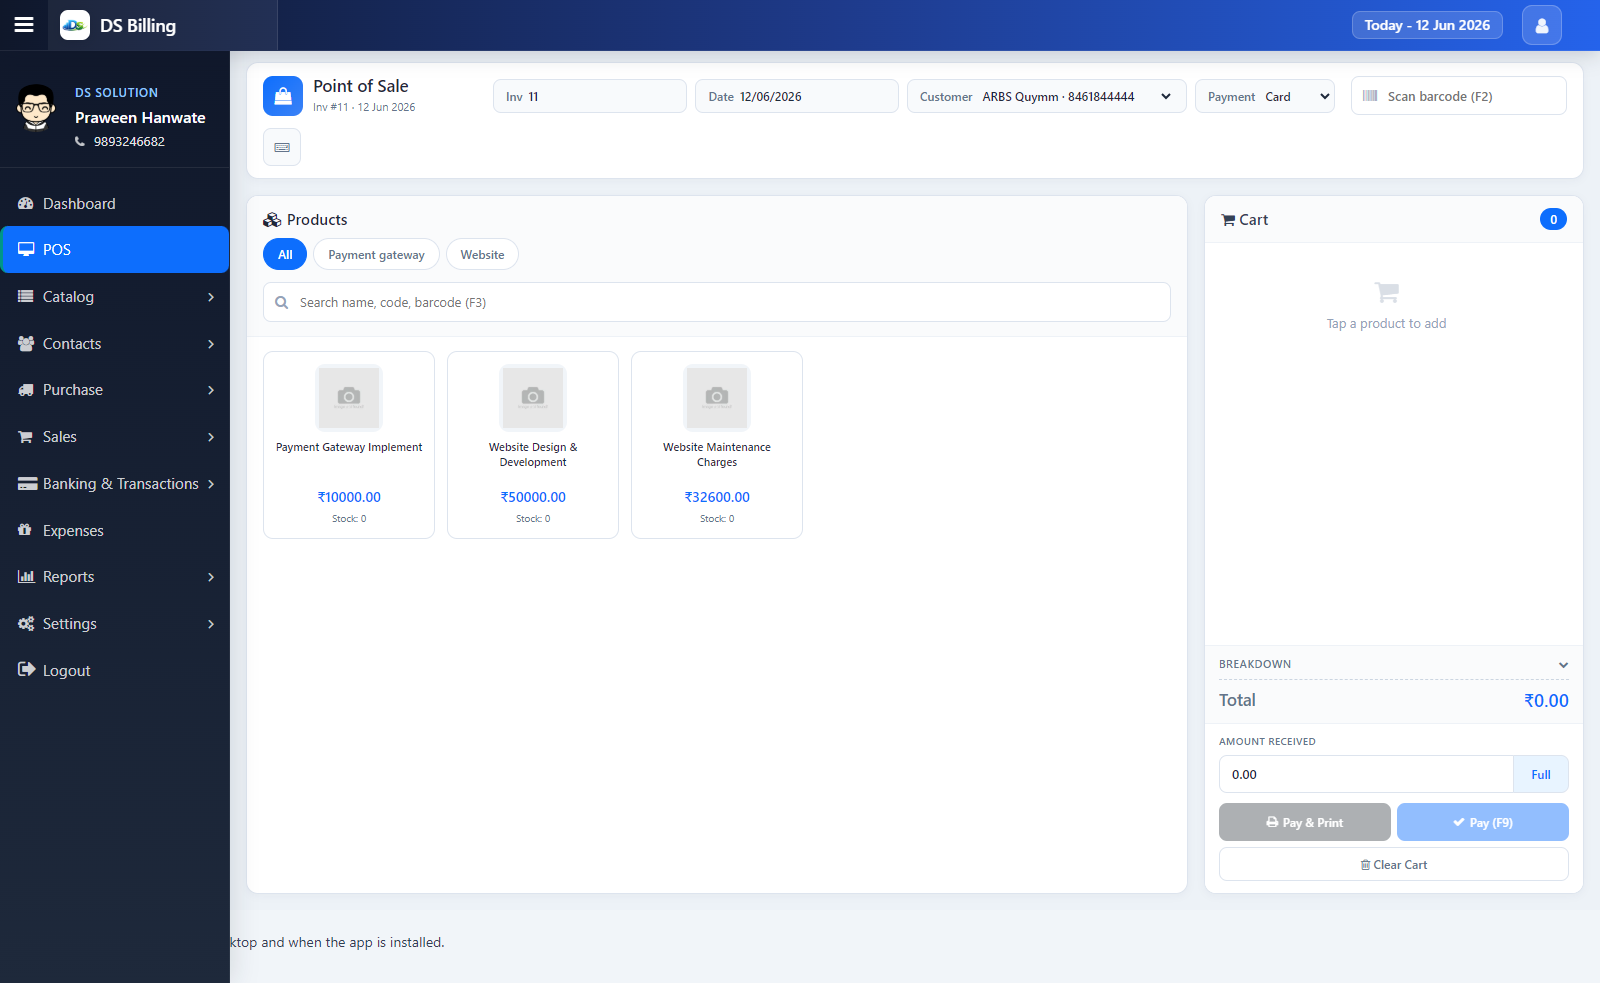Viewport: 1600px width, 983px height.
Task: Click the Contacts people icon
Action: point(26,343)
